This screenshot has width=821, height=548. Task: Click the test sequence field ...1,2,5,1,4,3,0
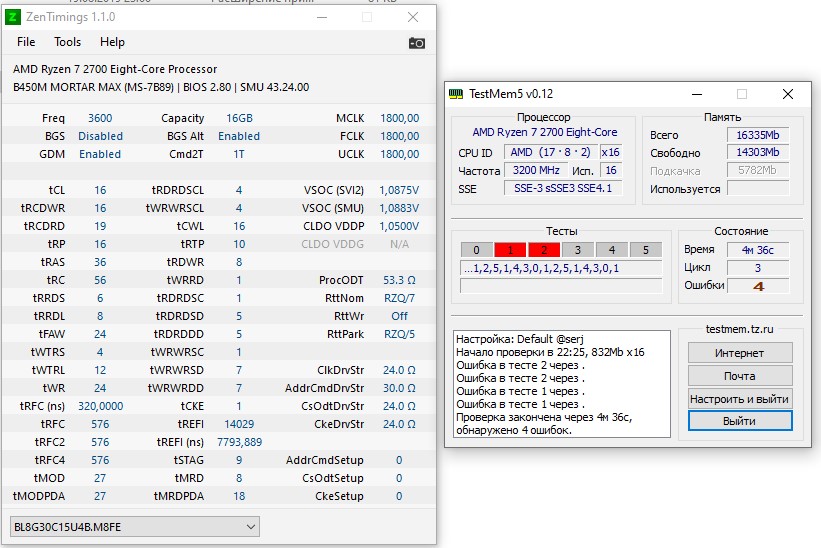pyautogui.click(x=561, y=269)
